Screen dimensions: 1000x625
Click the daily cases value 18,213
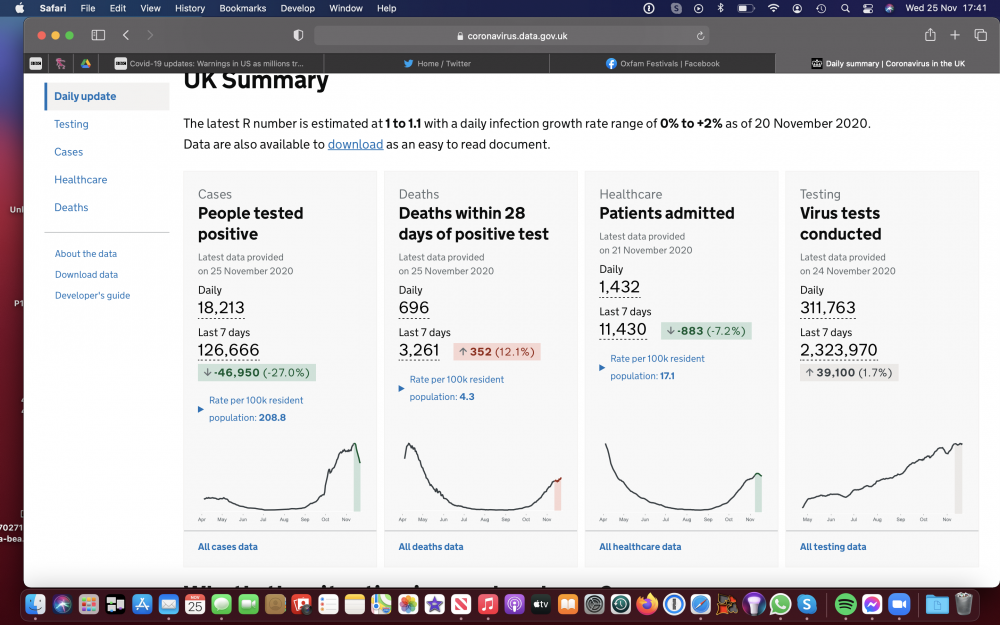(x=221, y=308)
